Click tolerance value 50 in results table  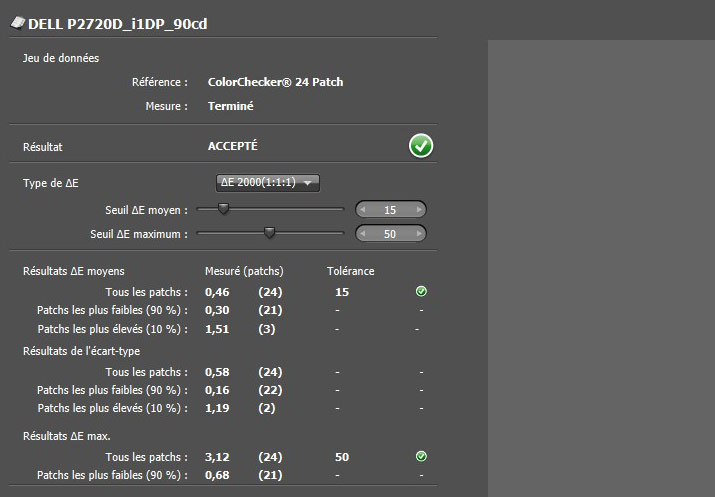(x=342, y=457)
